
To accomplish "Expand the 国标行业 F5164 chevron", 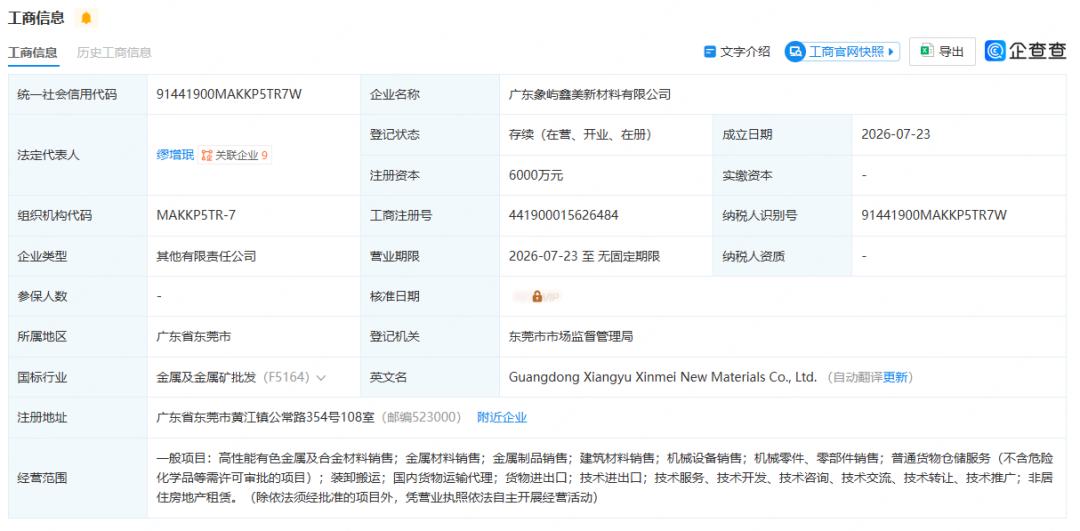I will (321, 378).
